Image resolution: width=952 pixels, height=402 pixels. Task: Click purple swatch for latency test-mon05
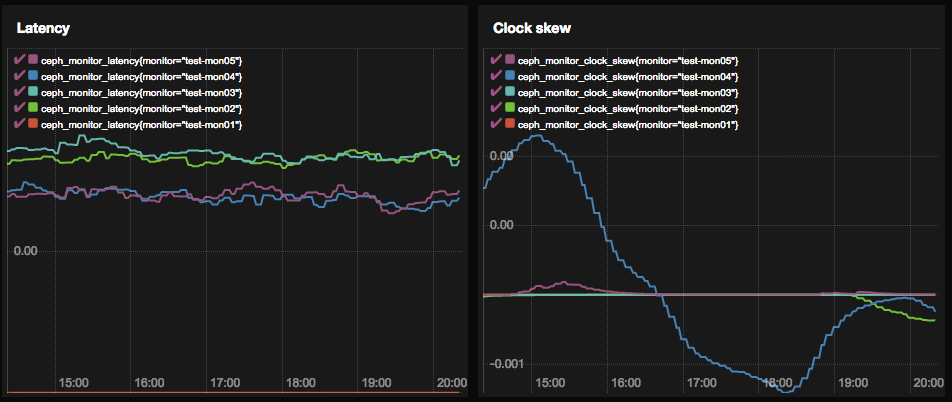tap(33, 60)
